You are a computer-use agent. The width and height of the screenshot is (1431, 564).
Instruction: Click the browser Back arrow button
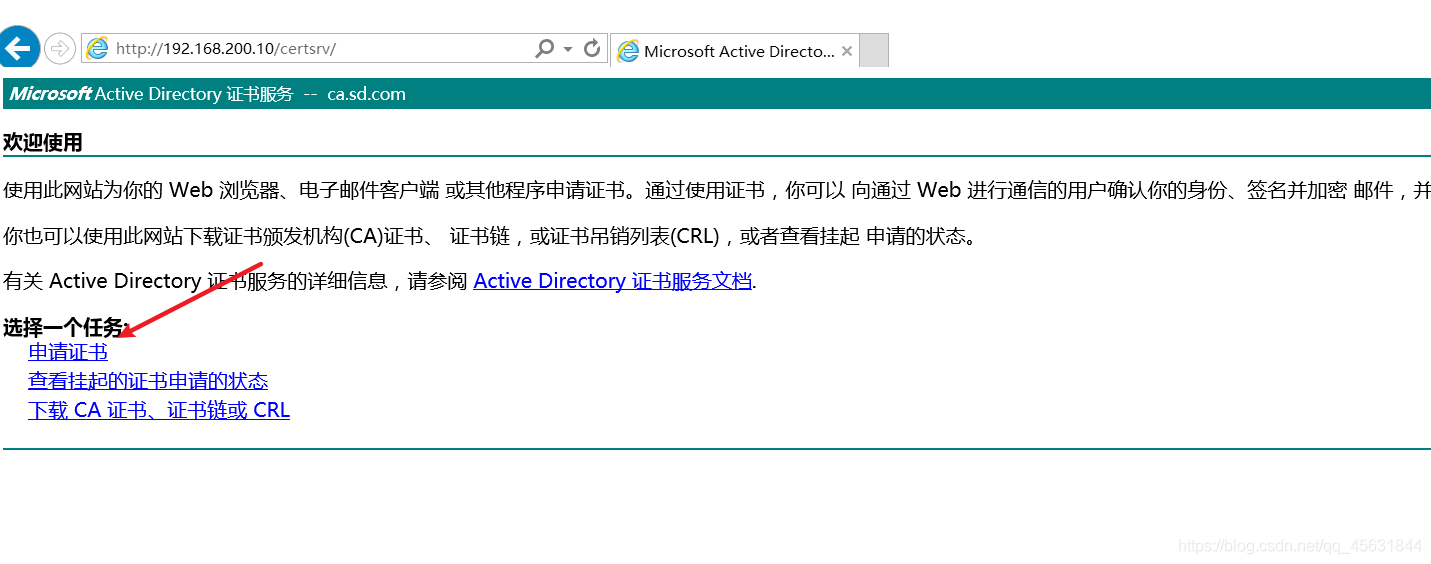click(18, 48)
